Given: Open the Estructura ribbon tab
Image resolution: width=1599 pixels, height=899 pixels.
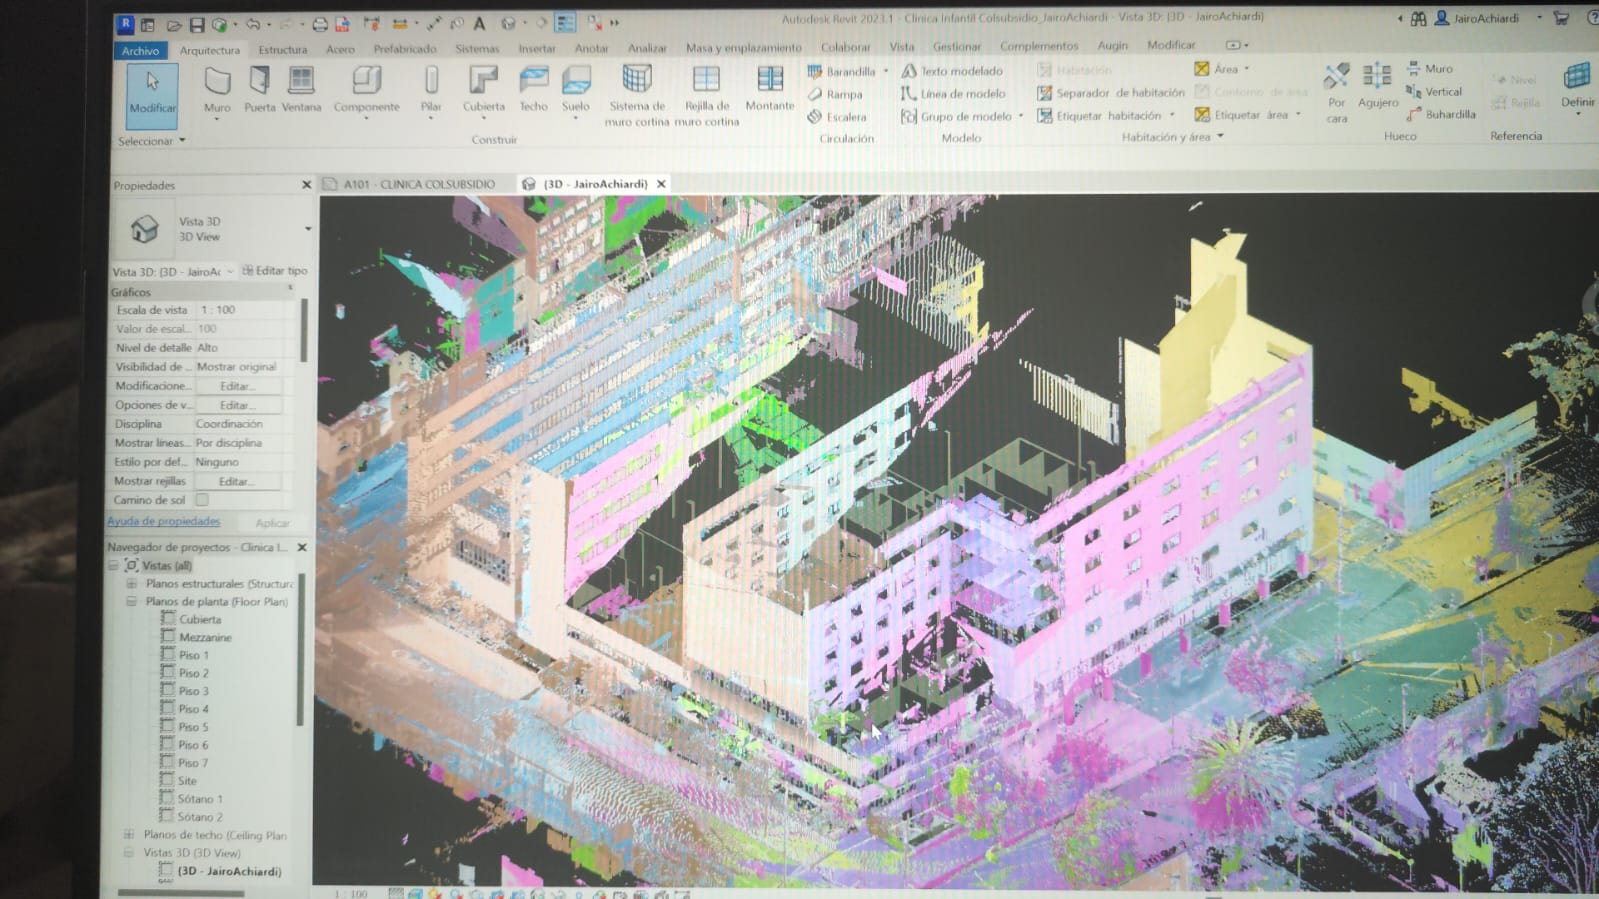Looking at the screenshot, I should [282, 50].
